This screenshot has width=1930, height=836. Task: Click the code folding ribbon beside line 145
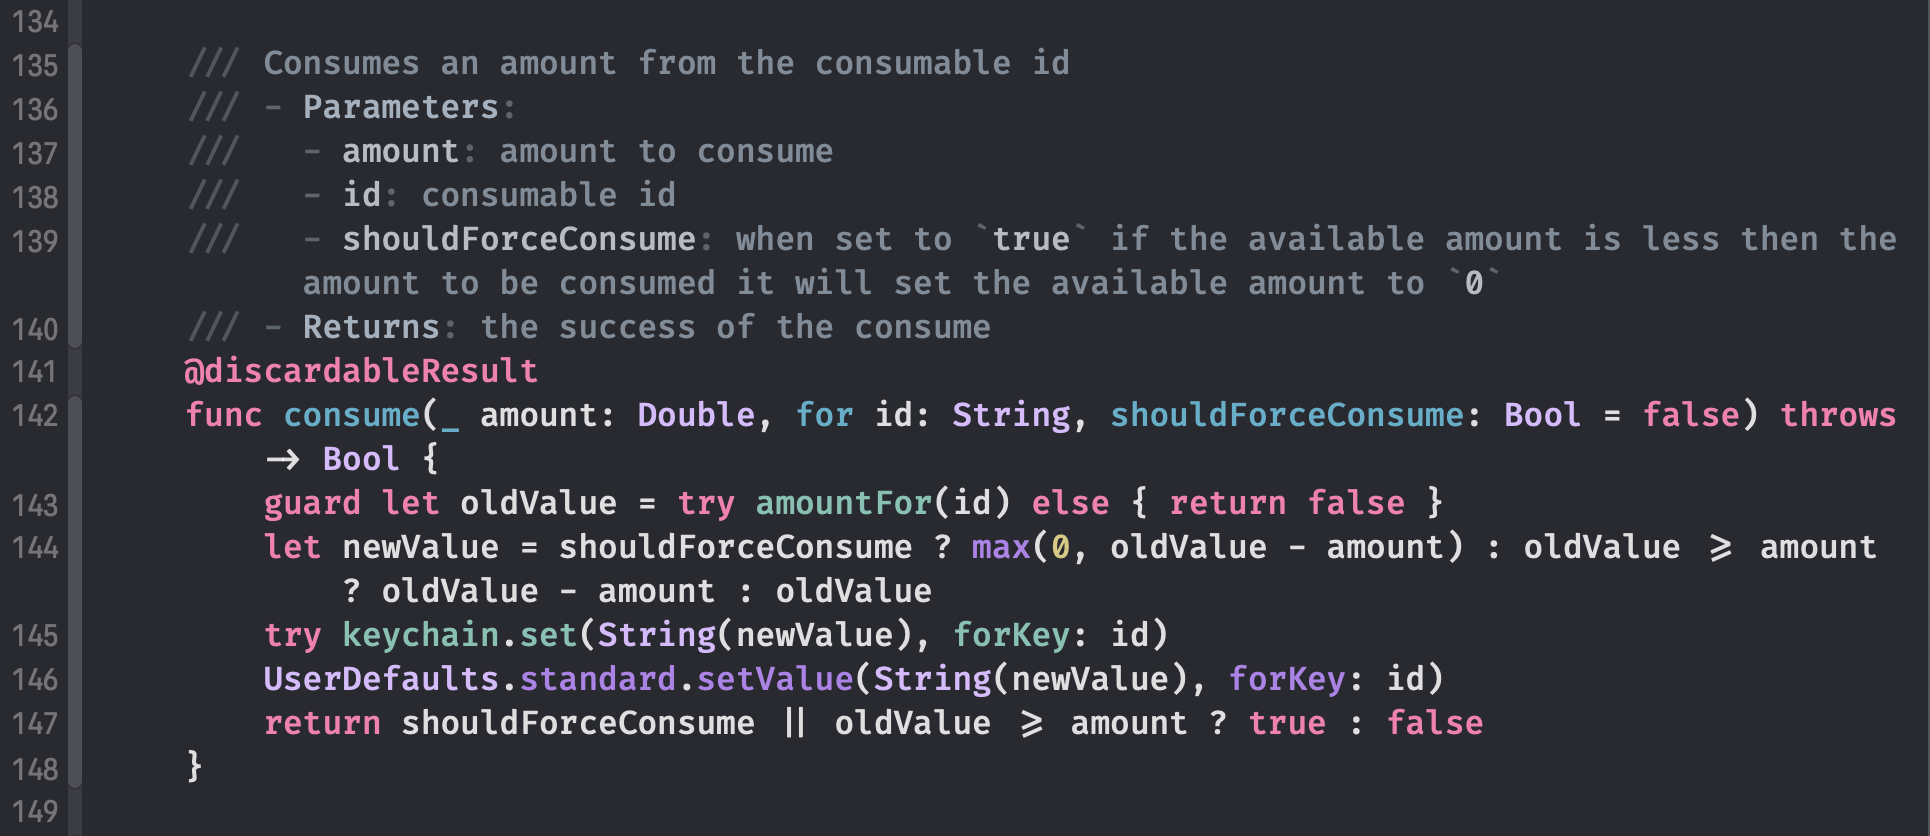[75, 635]
